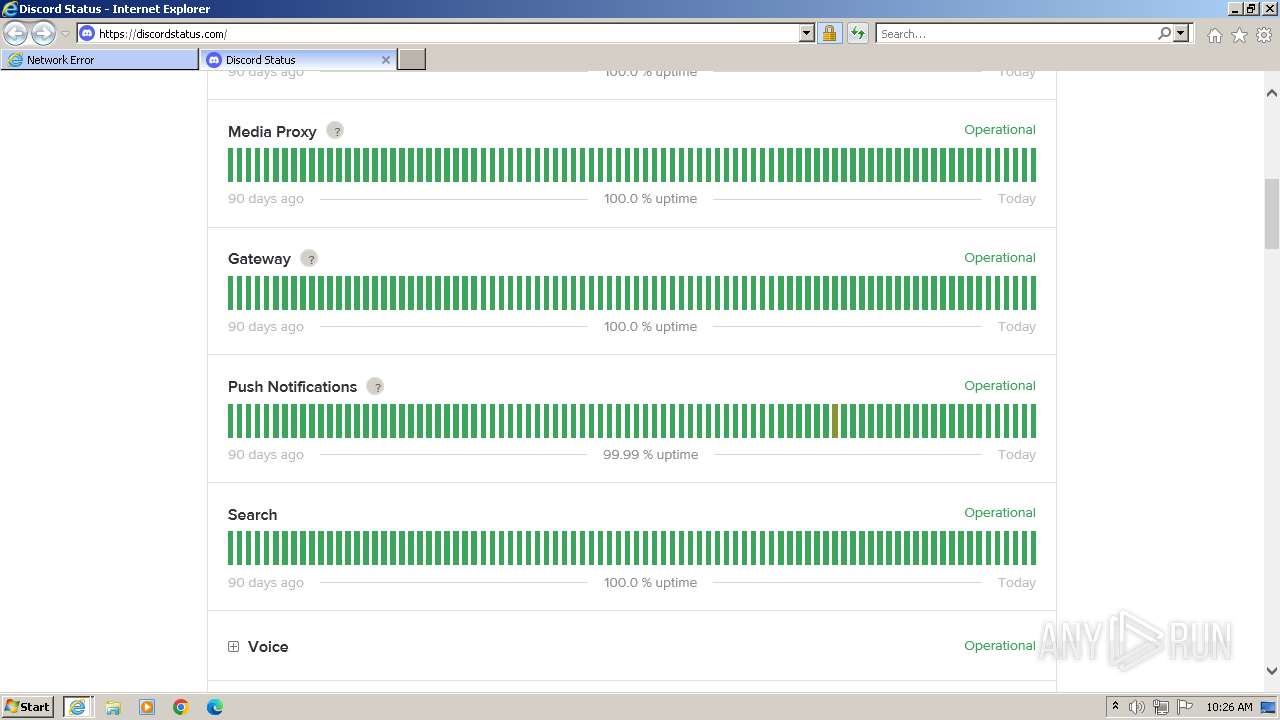Click the Media Proxy component name
This screenshot has width=1280, height=720.
[272, 131]
